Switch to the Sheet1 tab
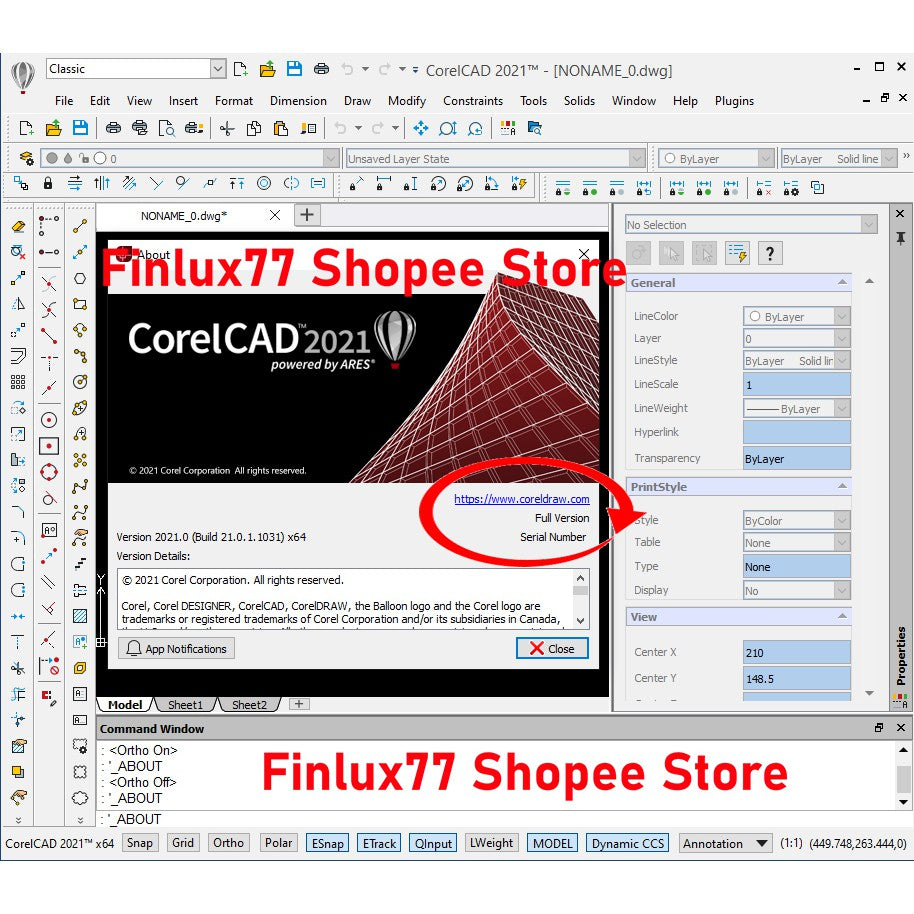The width and height of the screenshot is (914, 914). pyautogui.click(x=185, y=704)
